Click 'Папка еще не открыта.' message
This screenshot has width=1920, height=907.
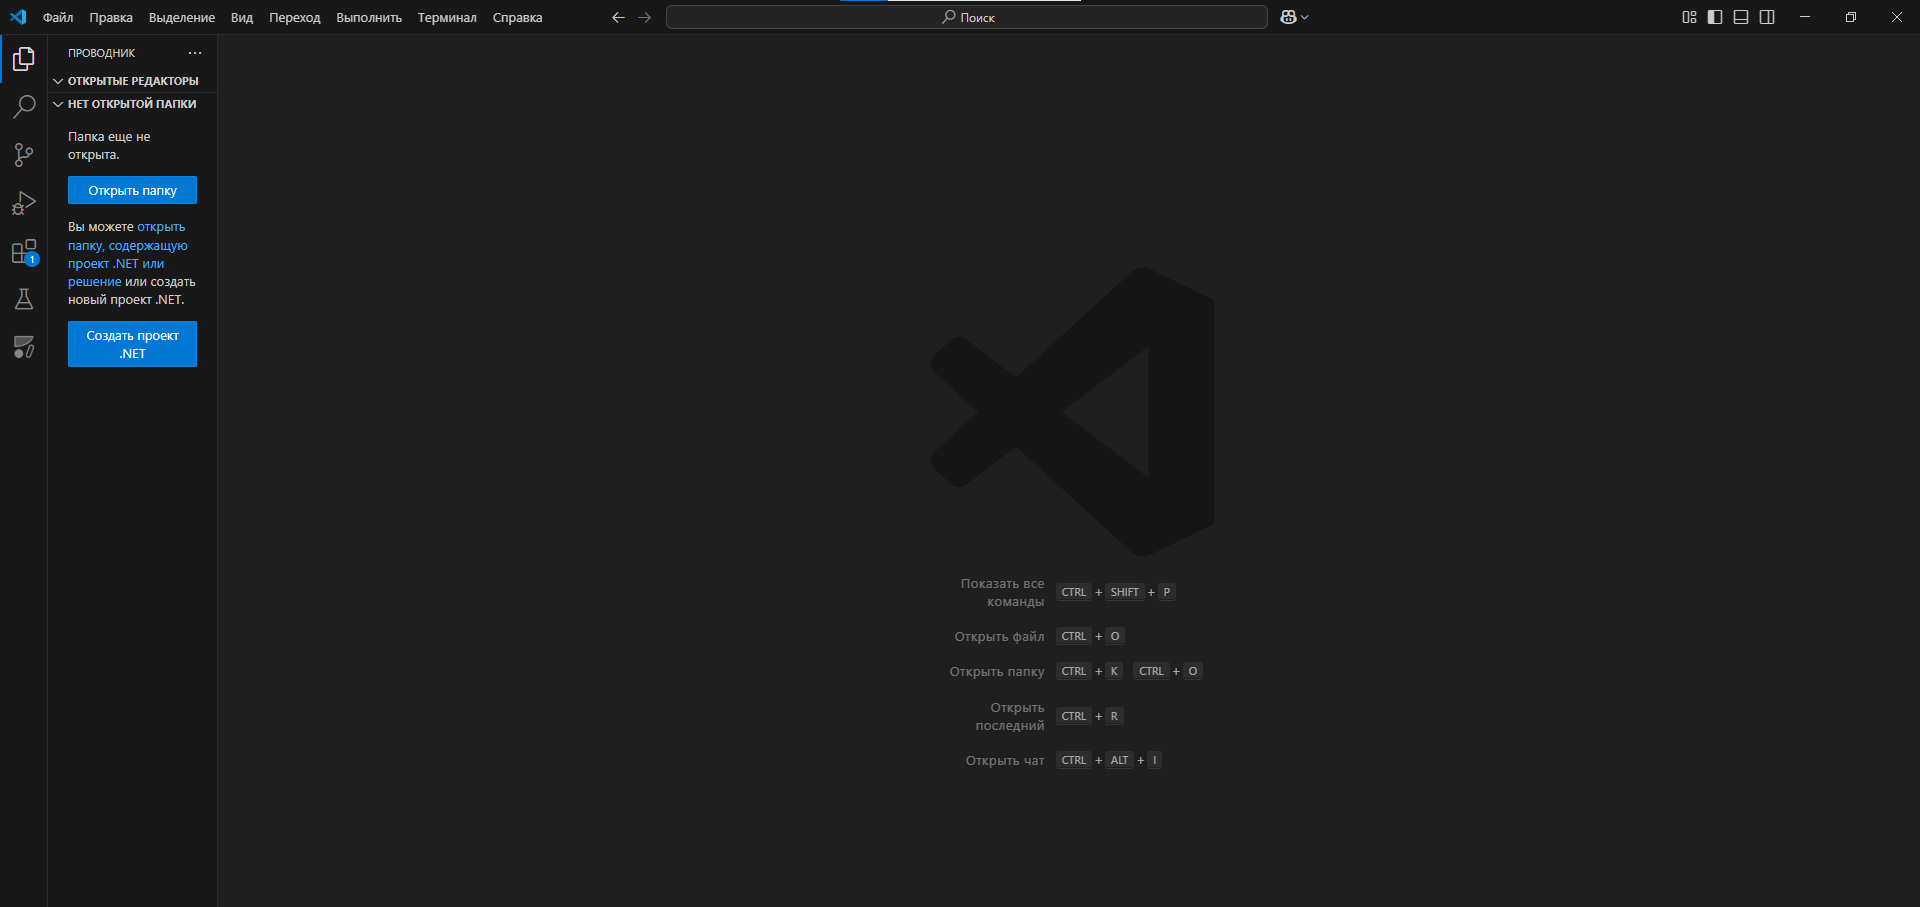tap(109, 145)
